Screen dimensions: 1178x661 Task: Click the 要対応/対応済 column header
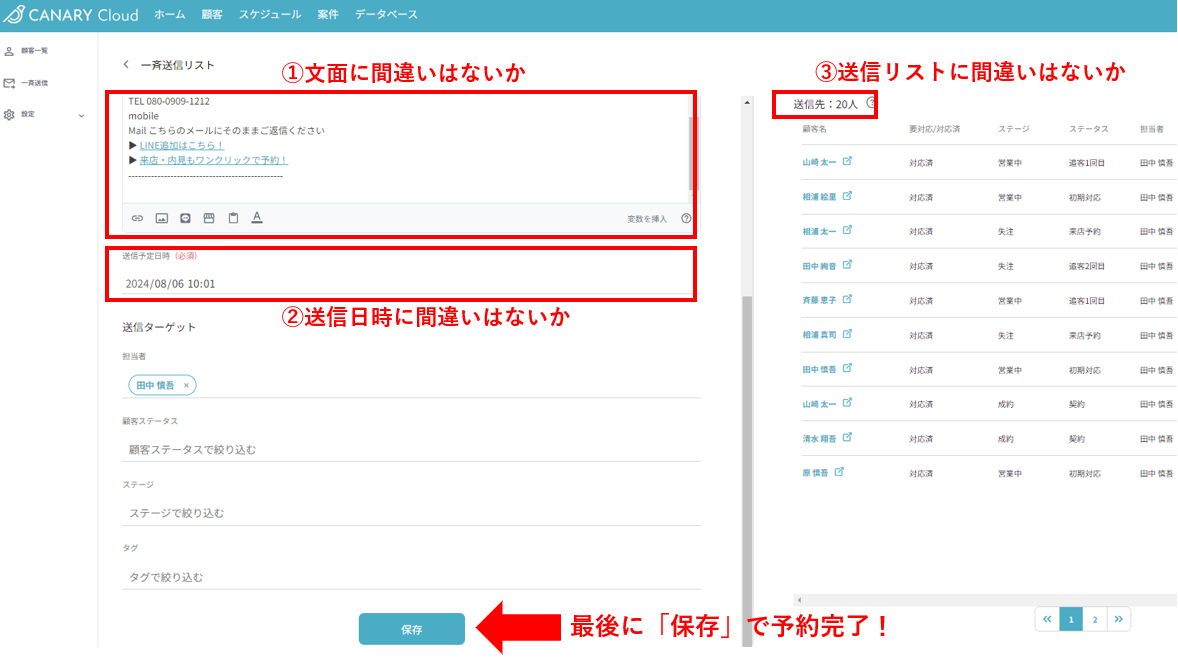(934, 129)
